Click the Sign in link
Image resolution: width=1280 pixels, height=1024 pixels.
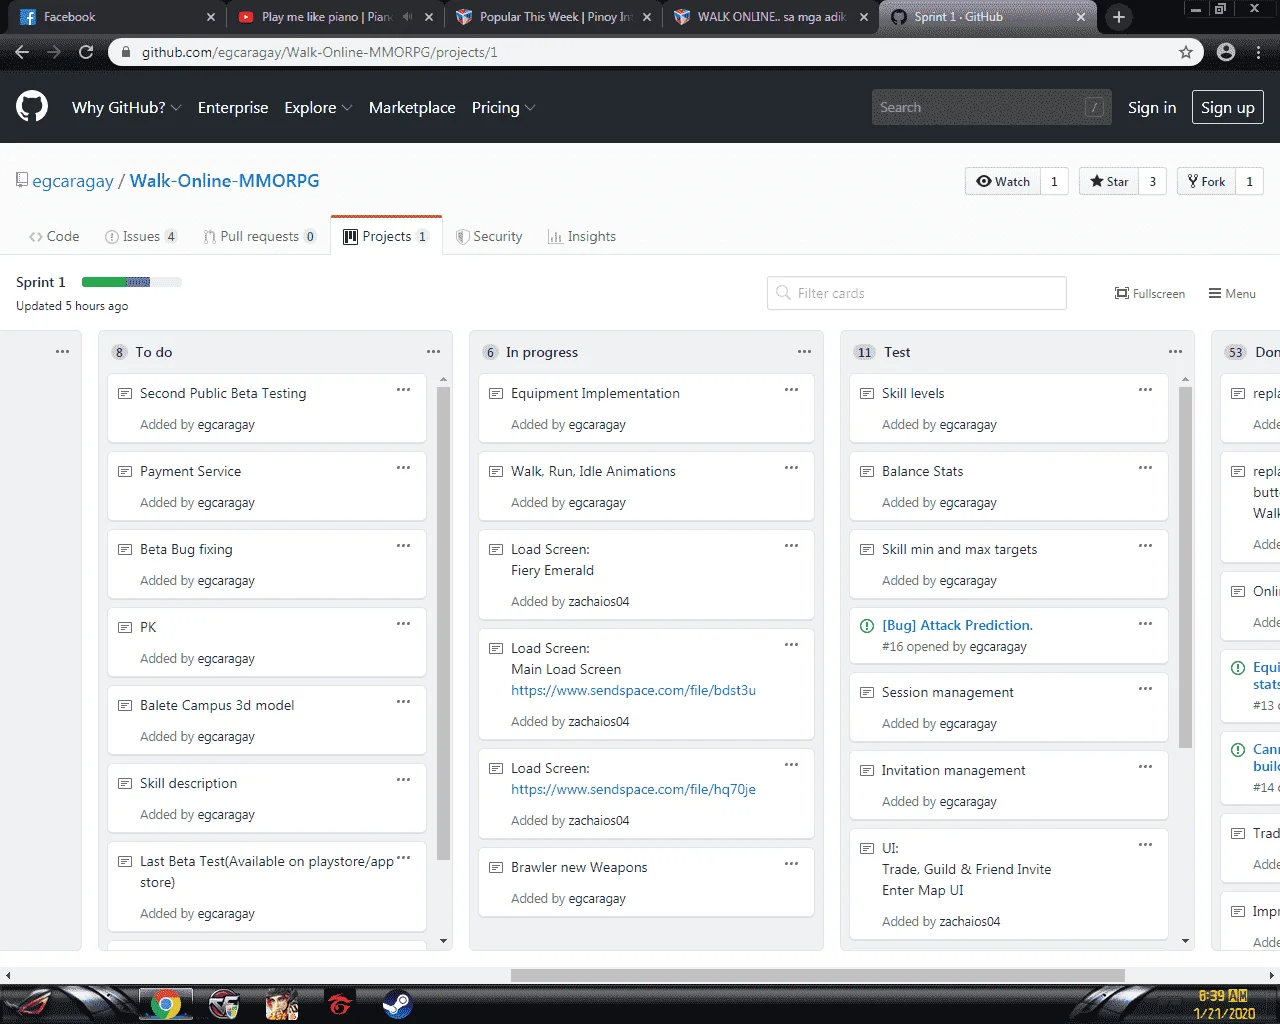click(x=1152, y=108)
